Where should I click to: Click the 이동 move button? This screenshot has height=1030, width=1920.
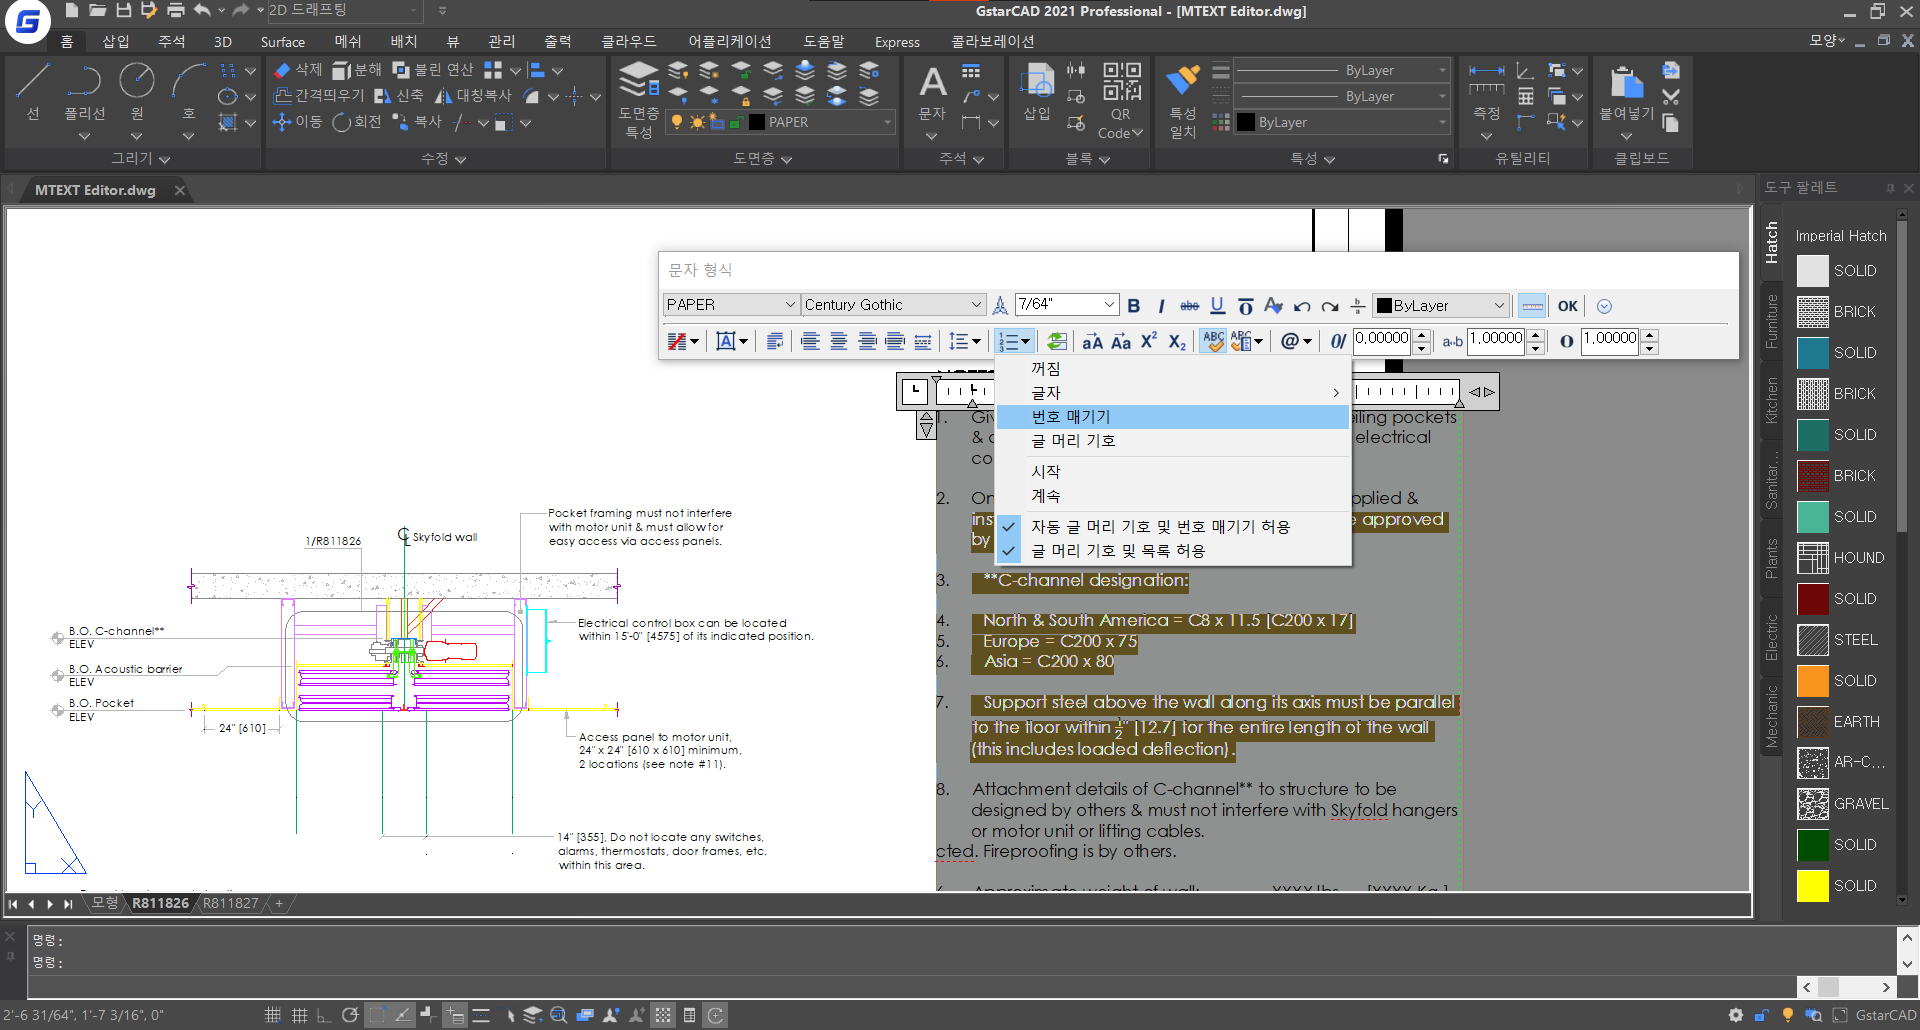coord(298,122)
